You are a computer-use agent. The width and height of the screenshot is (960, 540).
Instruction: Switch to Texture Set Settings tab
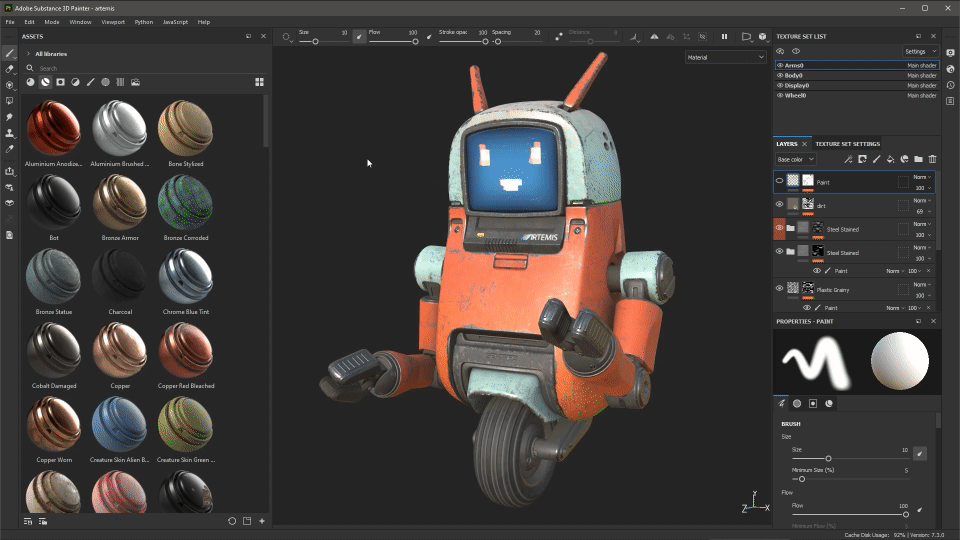click(847, 144)
